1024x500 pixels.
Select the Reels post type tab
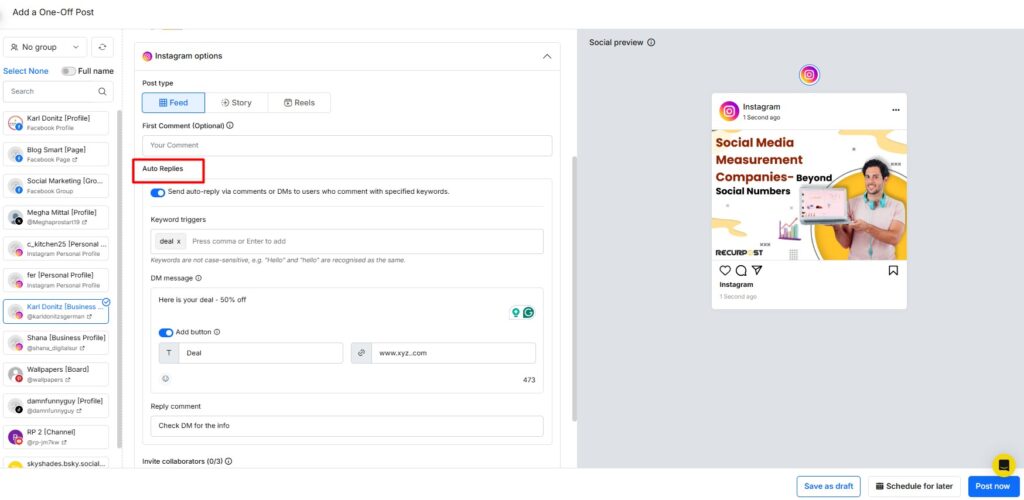[300, 102]
